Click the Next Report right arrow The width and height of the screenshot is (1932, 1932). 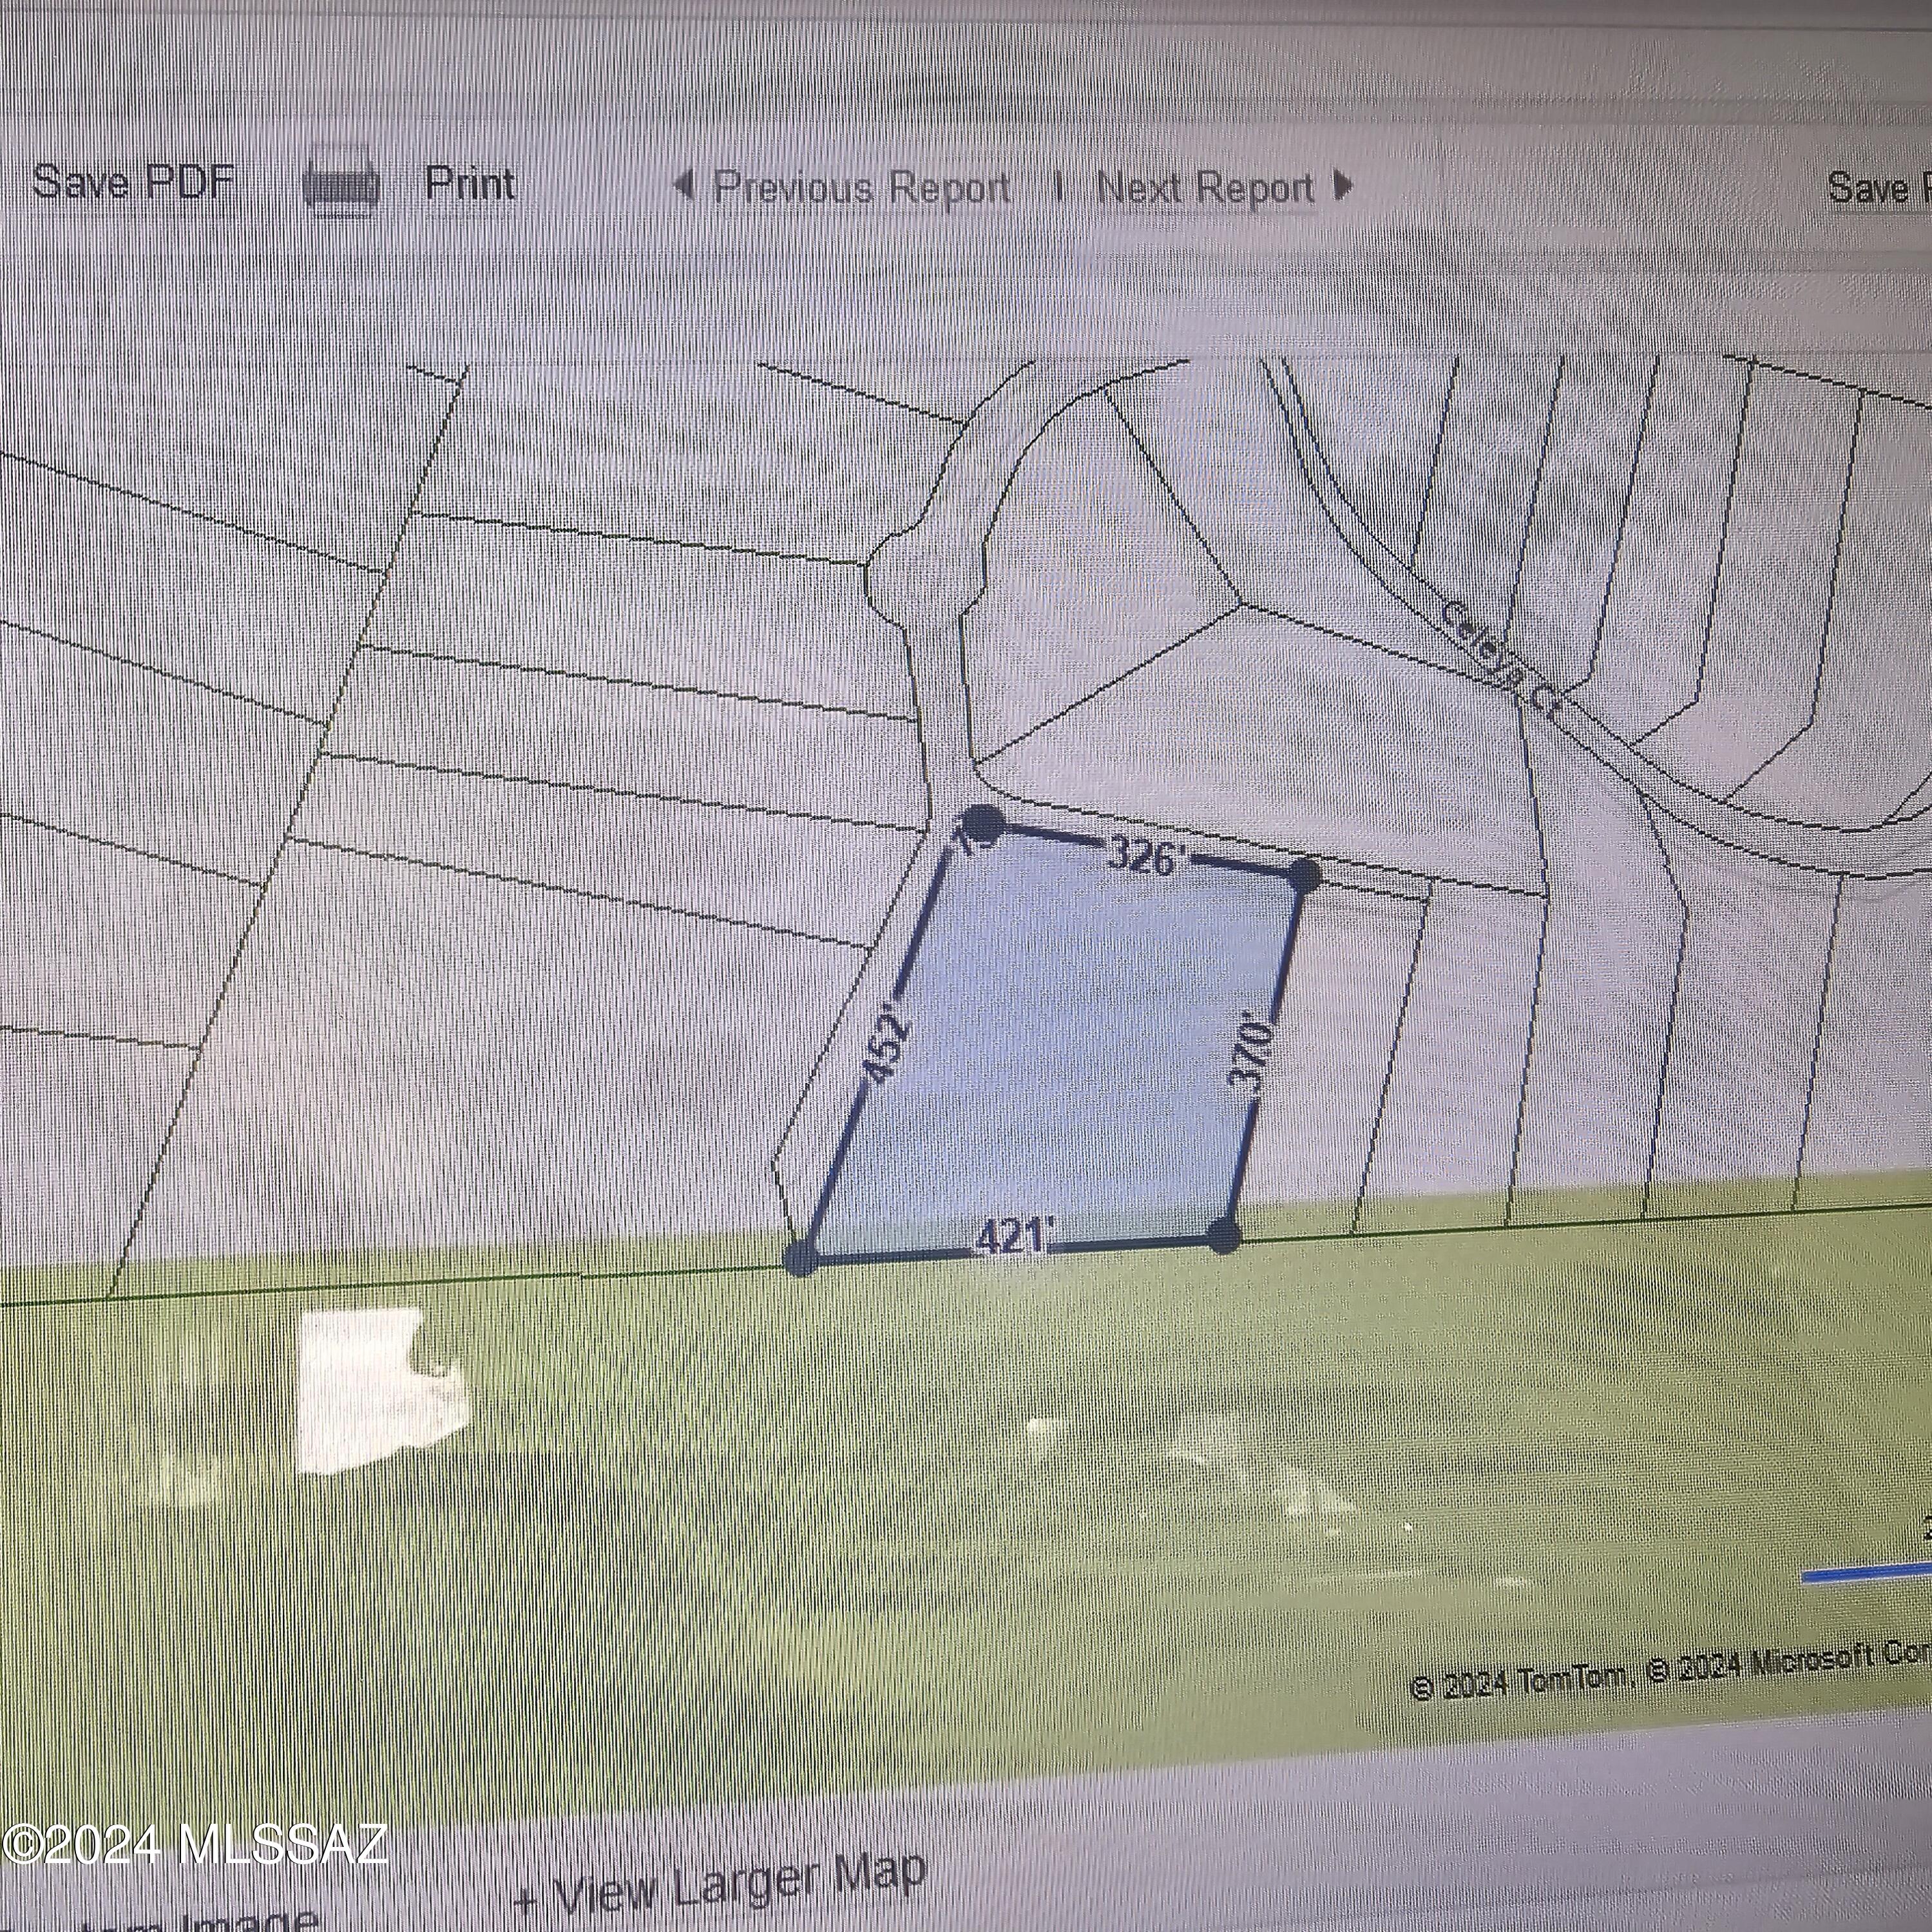[1343, 185]
